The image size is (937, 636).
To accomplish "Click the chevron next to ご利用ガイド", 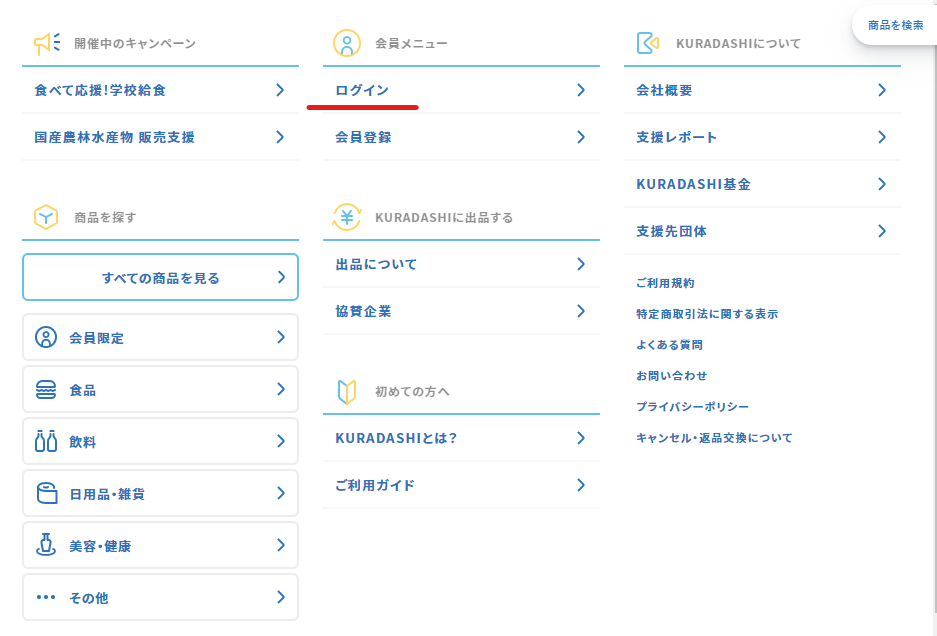I will pyautogui.click(x=581, y=485).
